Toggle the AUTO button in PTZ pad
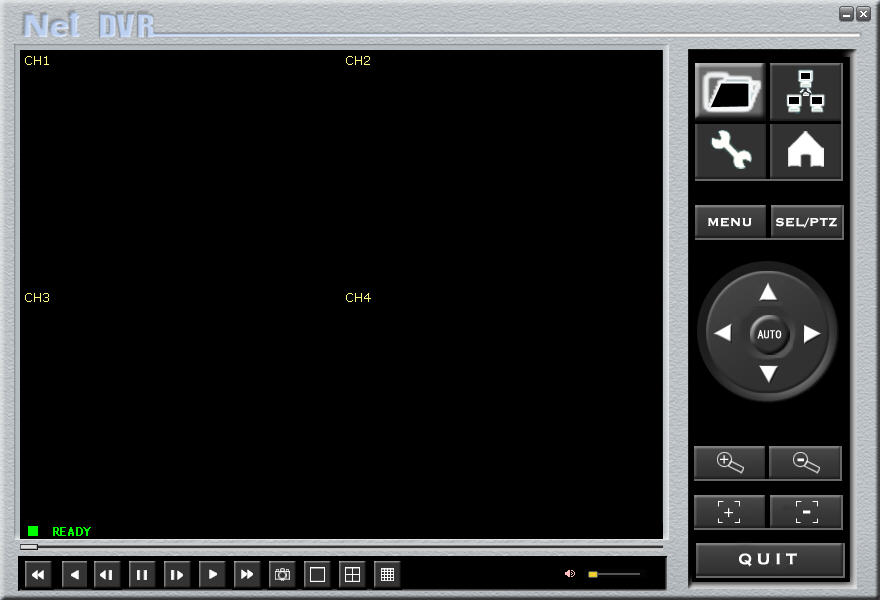 (x=769, y=335)
